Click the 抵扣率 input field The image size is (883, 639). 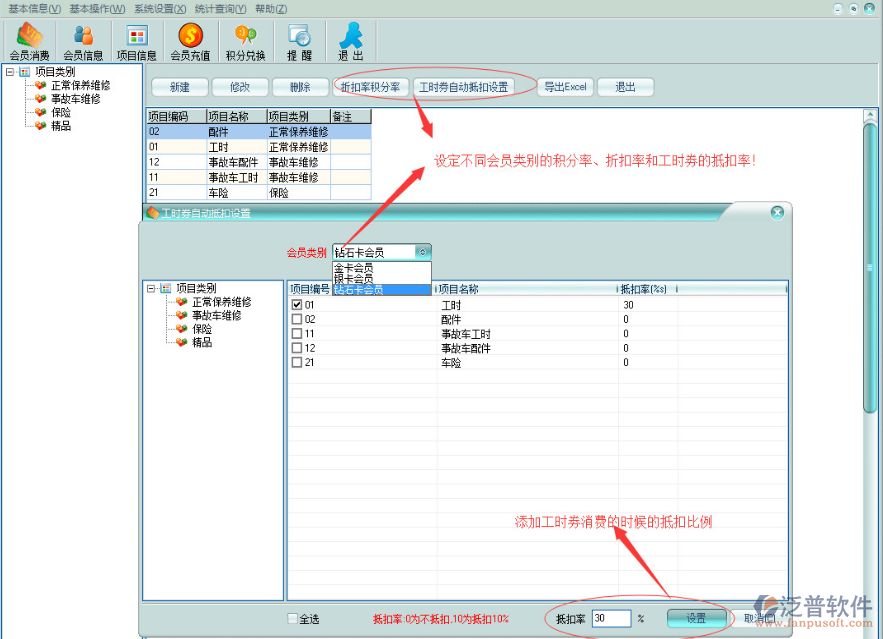point(611,619)
